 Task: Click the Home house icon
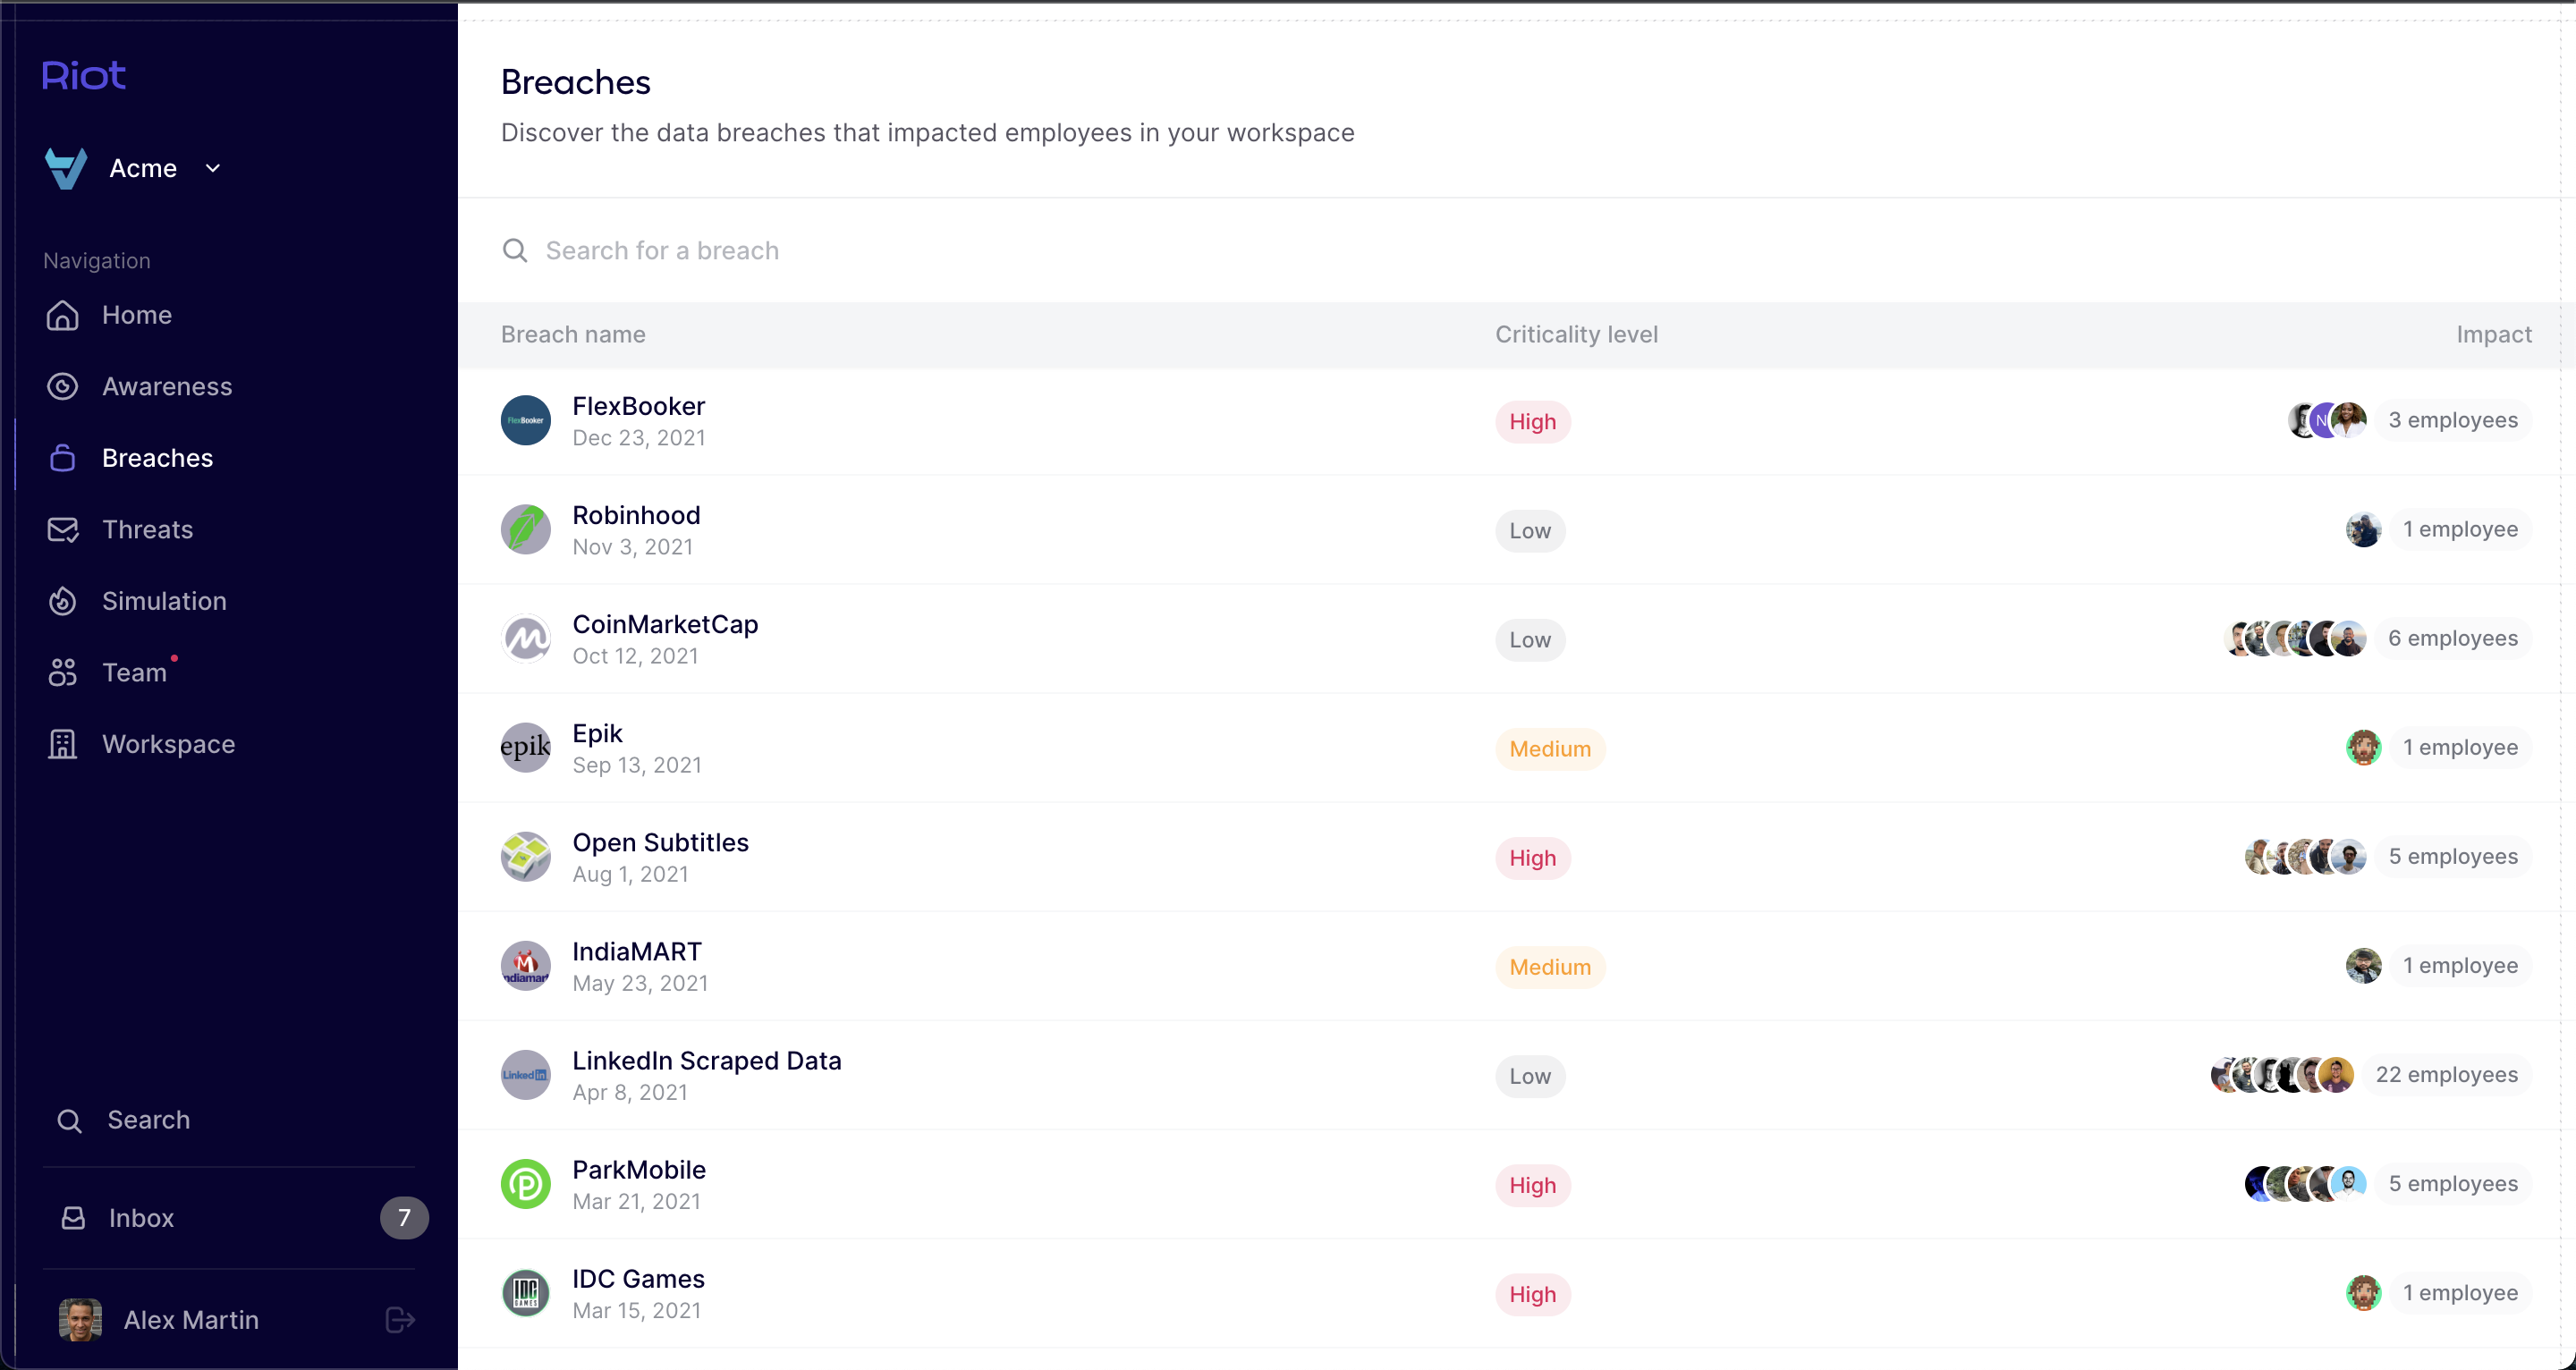[62, 315]
